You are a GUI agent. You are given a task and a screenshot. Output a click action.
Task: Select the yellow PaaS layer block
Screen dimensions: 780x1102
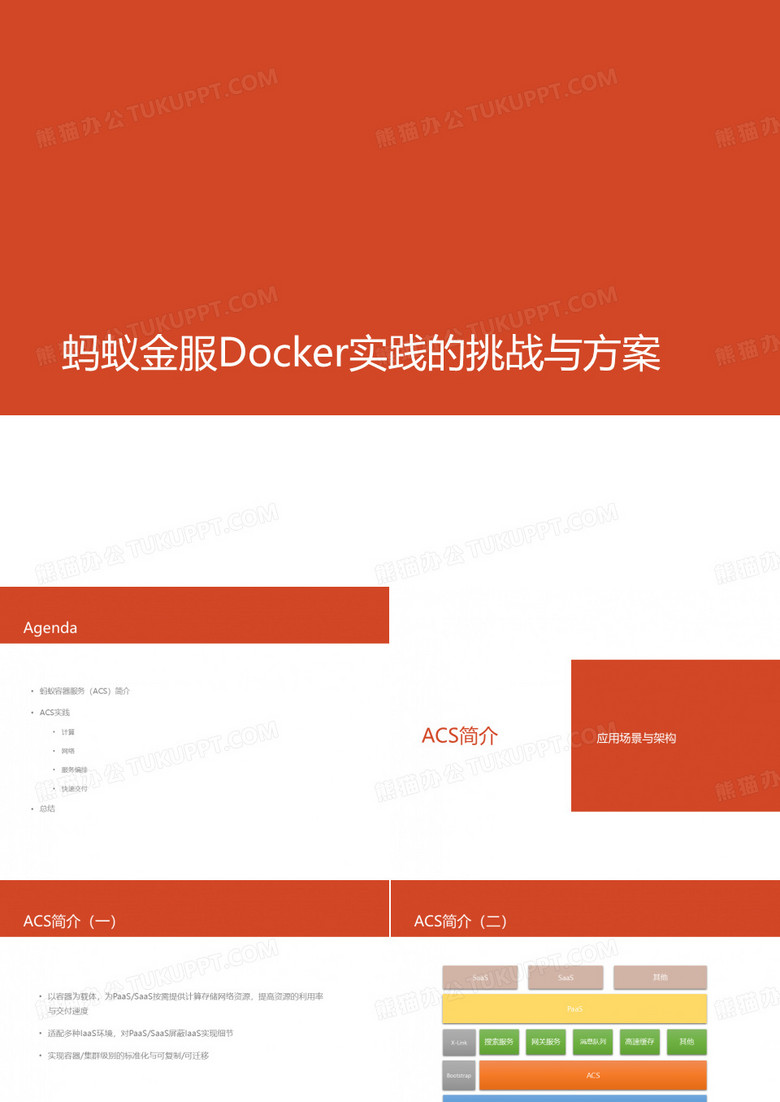pyautogui.click(x=574, y=1009)
